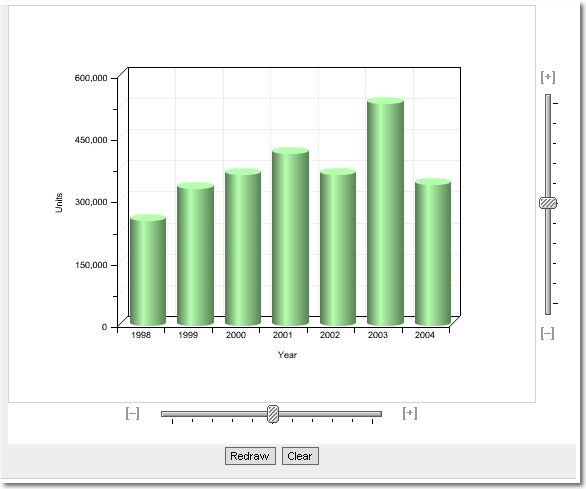Image resolution: width=586 pixels, height=489 pixels.
Task: Click the horizontal slider hatched handle
Action: coord(273,414)
